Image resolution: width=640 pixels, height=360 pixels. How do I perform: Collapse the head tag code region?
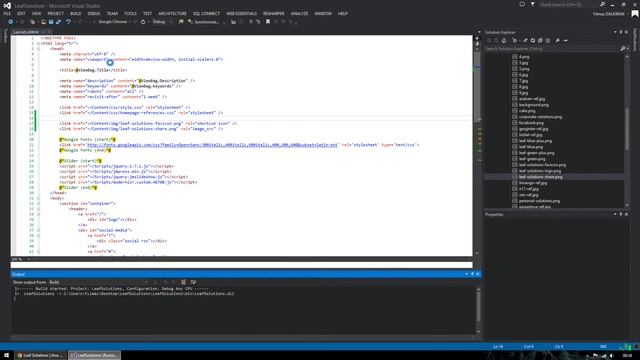coord(38,49)
